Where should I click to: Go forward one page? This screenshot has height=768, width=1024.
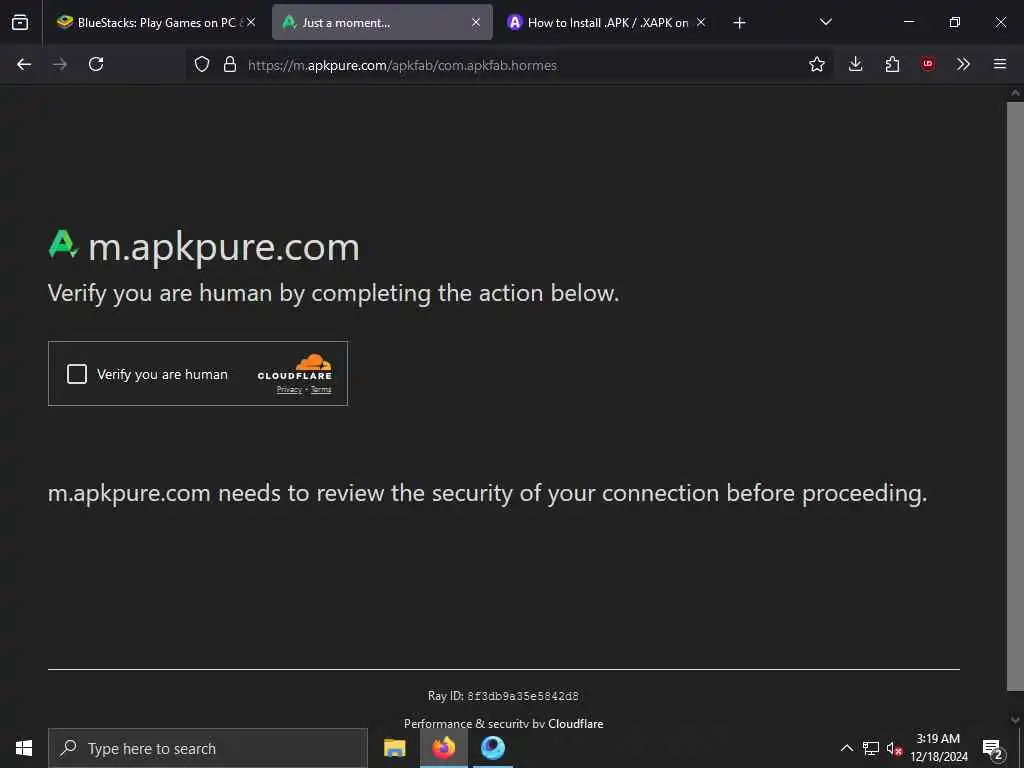(60, 64)
